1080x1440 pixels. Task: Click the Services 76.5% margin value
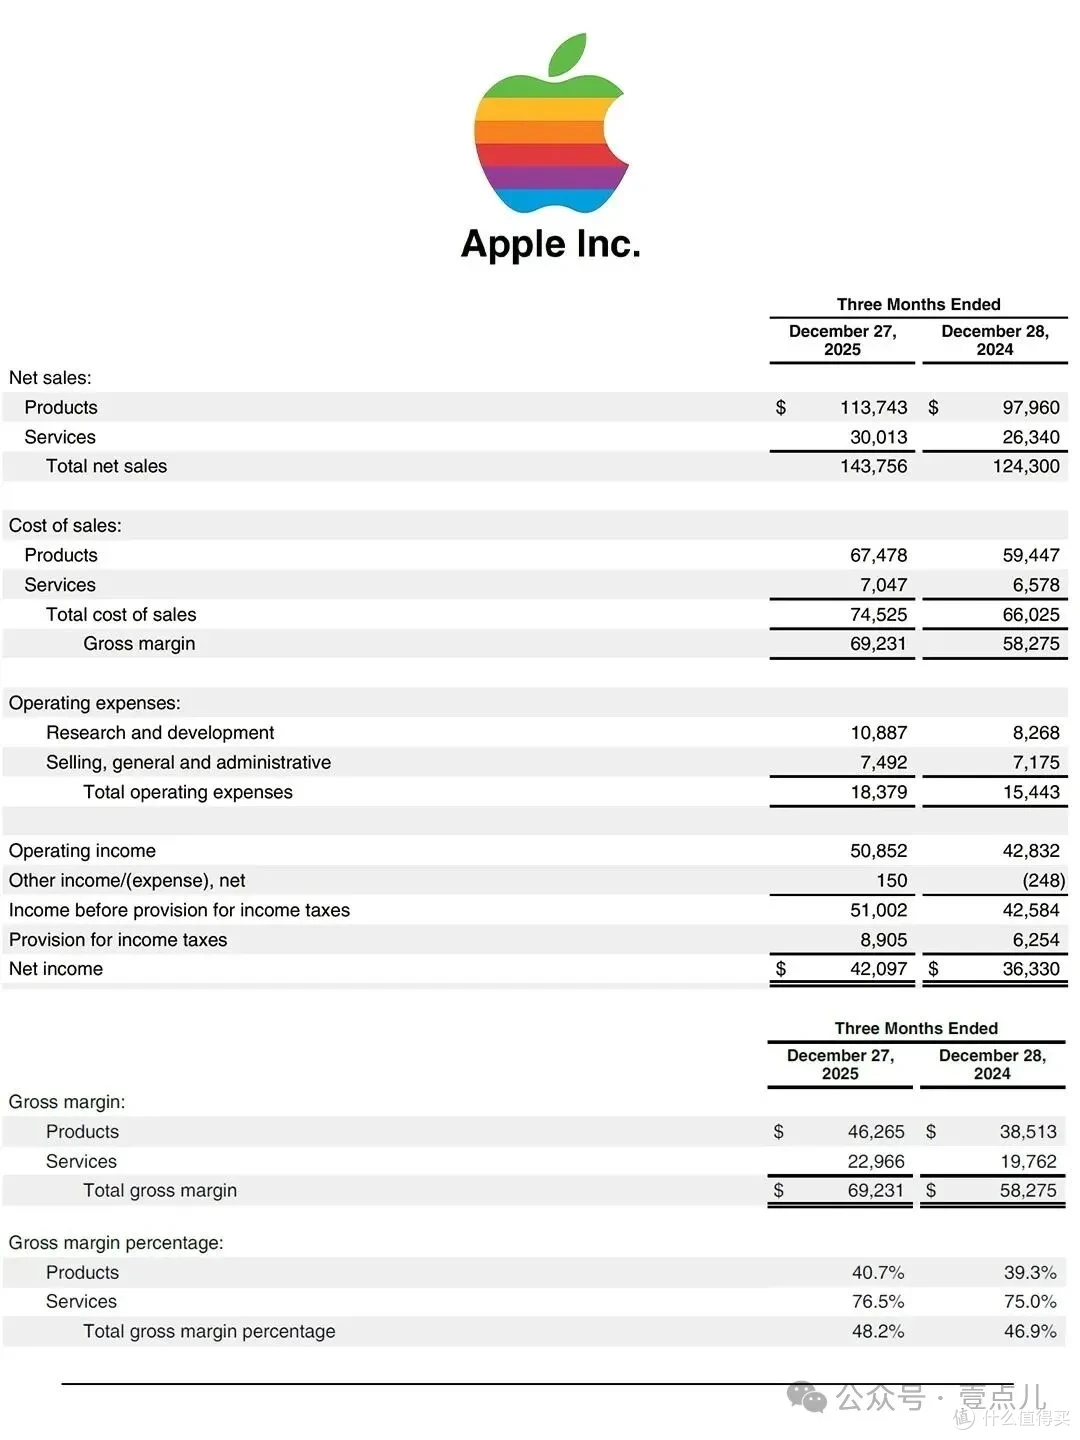878,1302
